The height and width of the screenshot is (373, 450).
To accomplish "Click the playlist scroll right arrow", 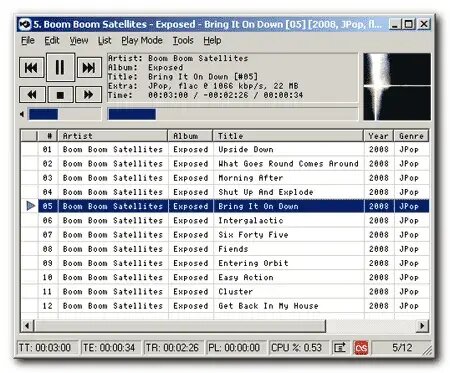I will [422, 326].
